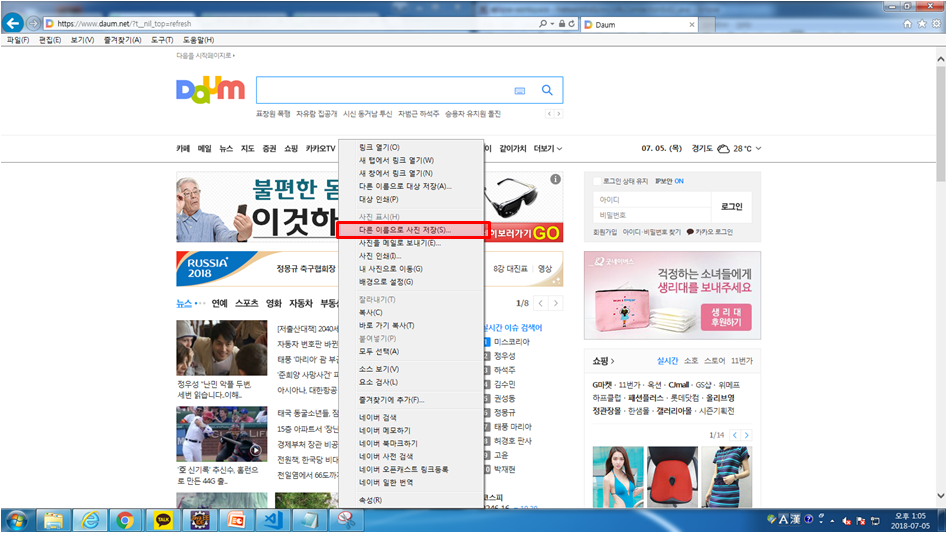Expand 더보기 menu in Daum navigation
Viewport: 947px width, 533px height.
point(548,148)
